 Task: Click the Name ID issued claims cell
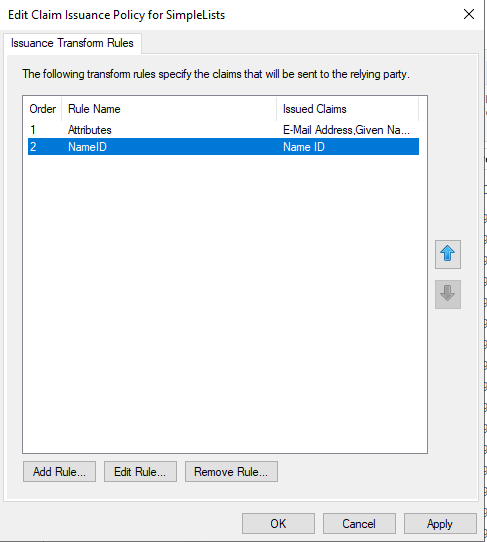click(x=304, y=147)
